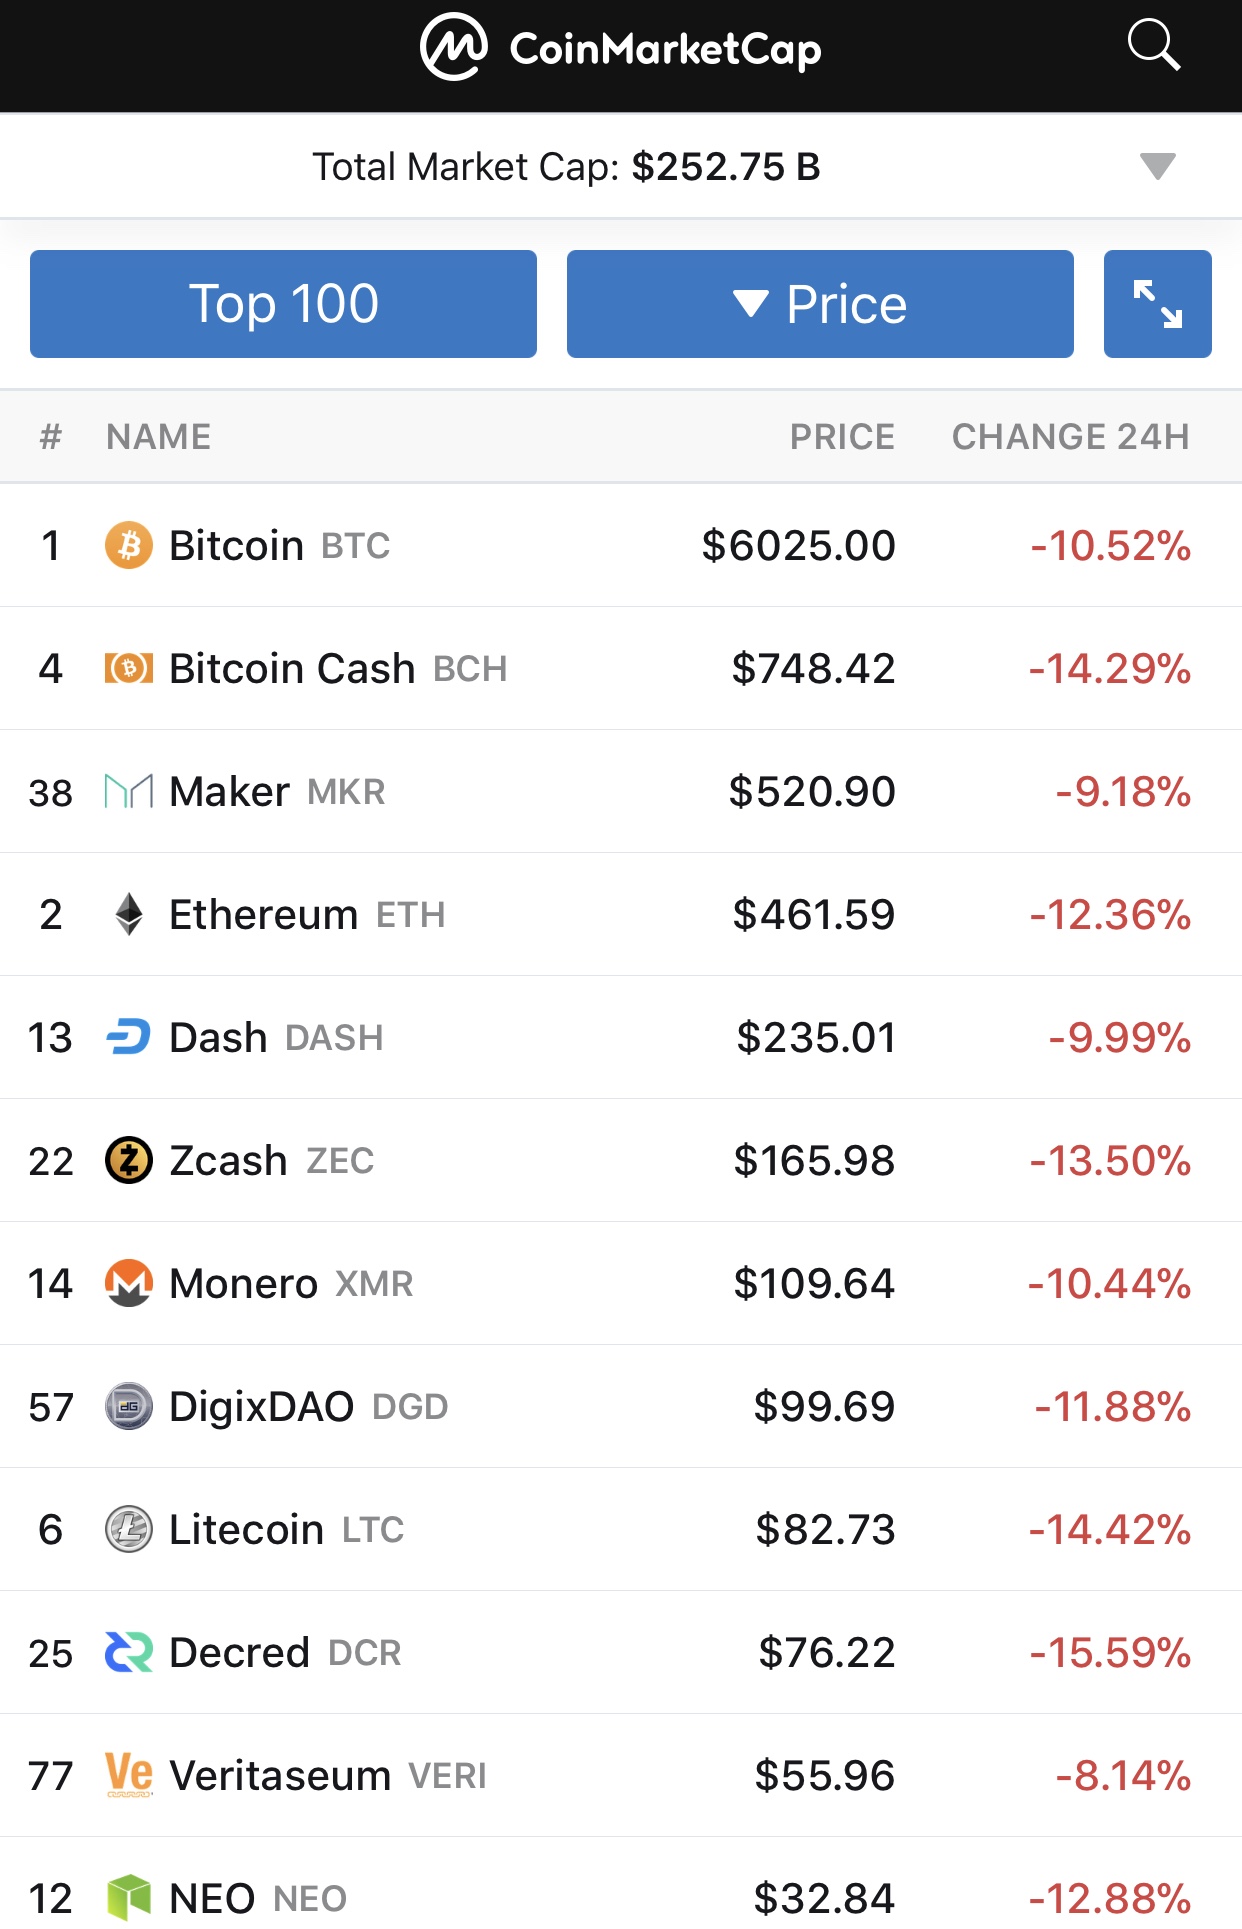The height and width of the screenshot is (1929, 1242).
Task: Open the Veritaseum VERI listing
Action: [280, 1776]
